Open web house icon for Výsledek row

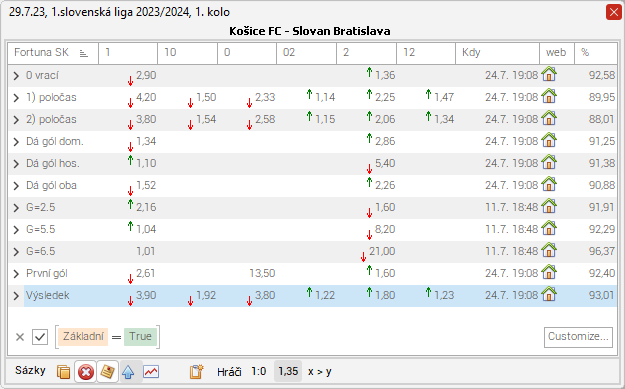pos(549,295)
